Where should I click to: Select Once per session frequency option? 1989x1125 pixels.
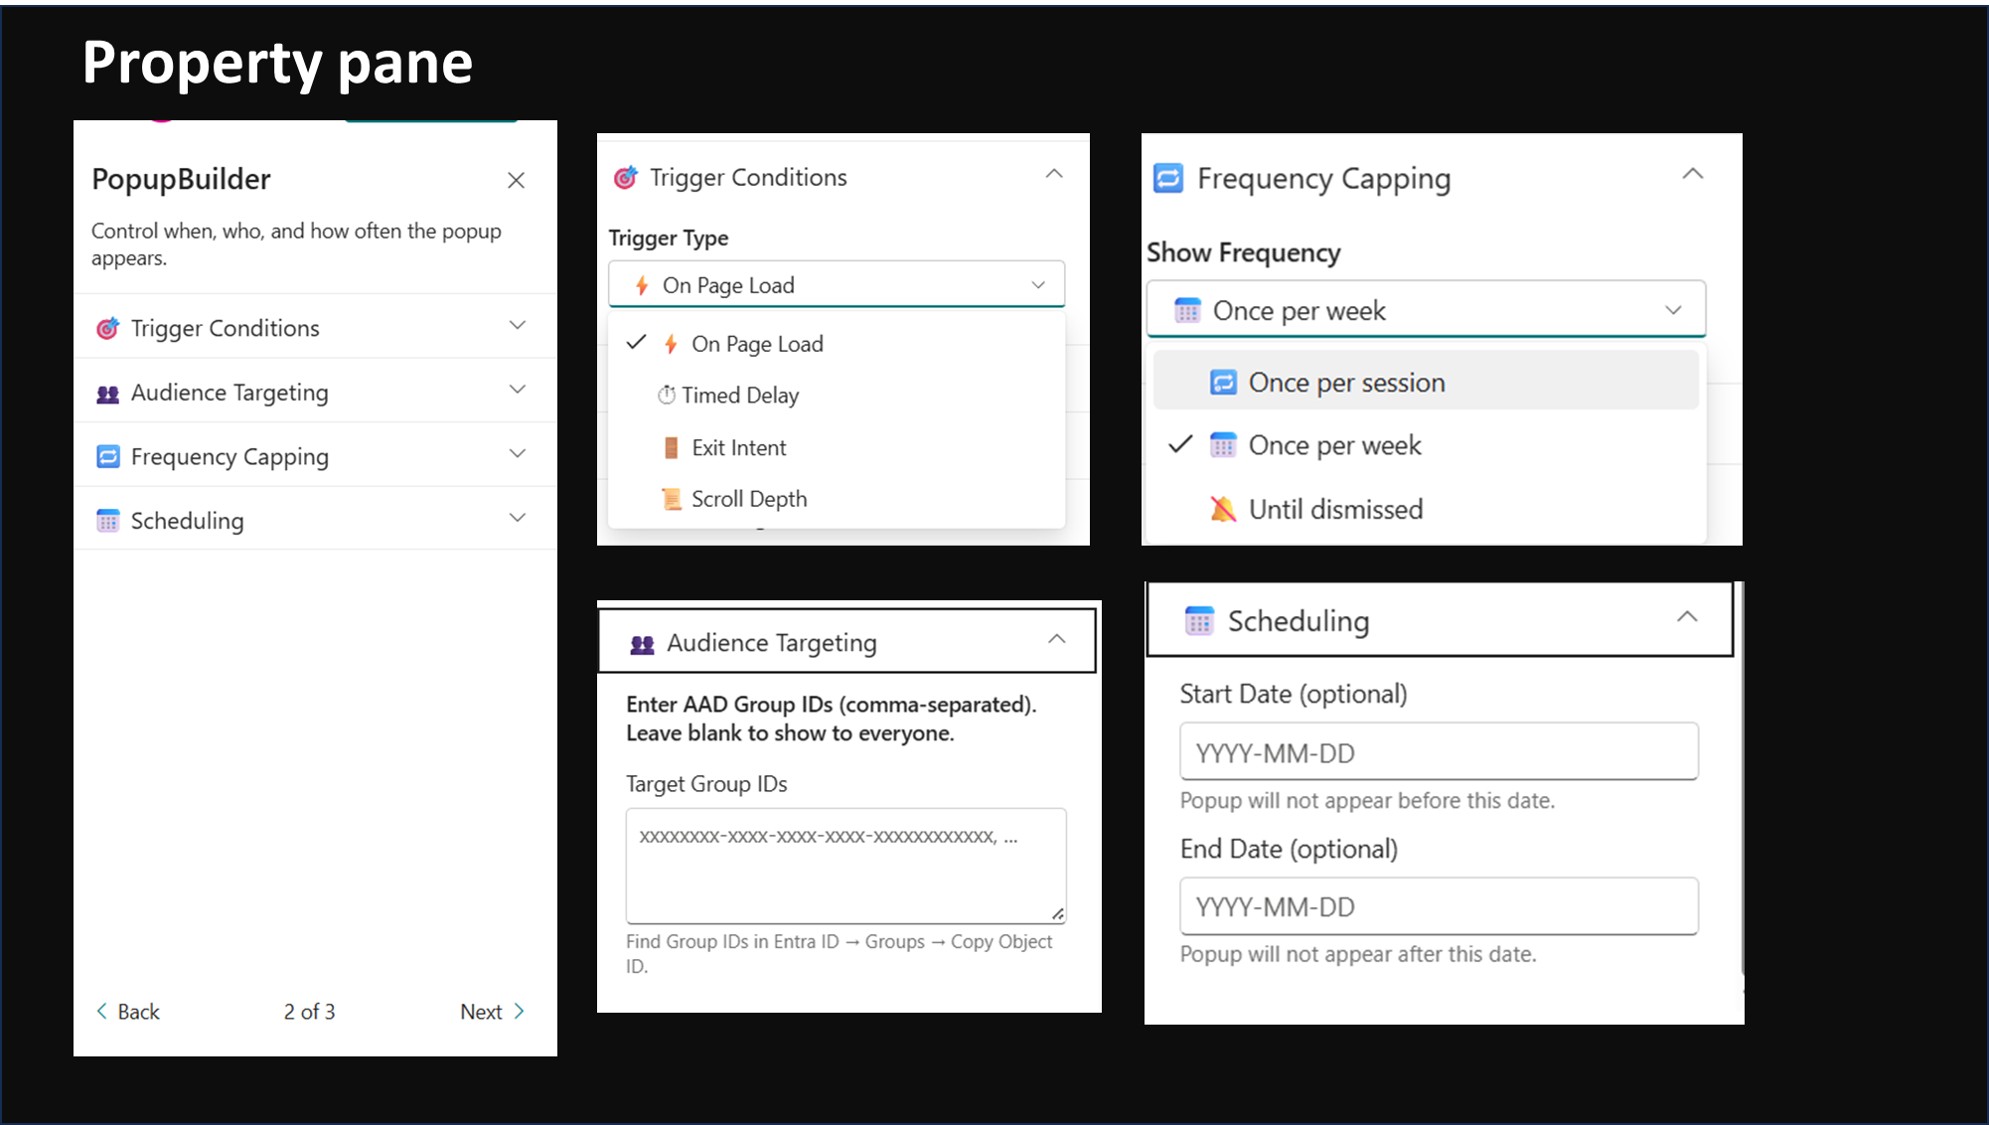1345,382
